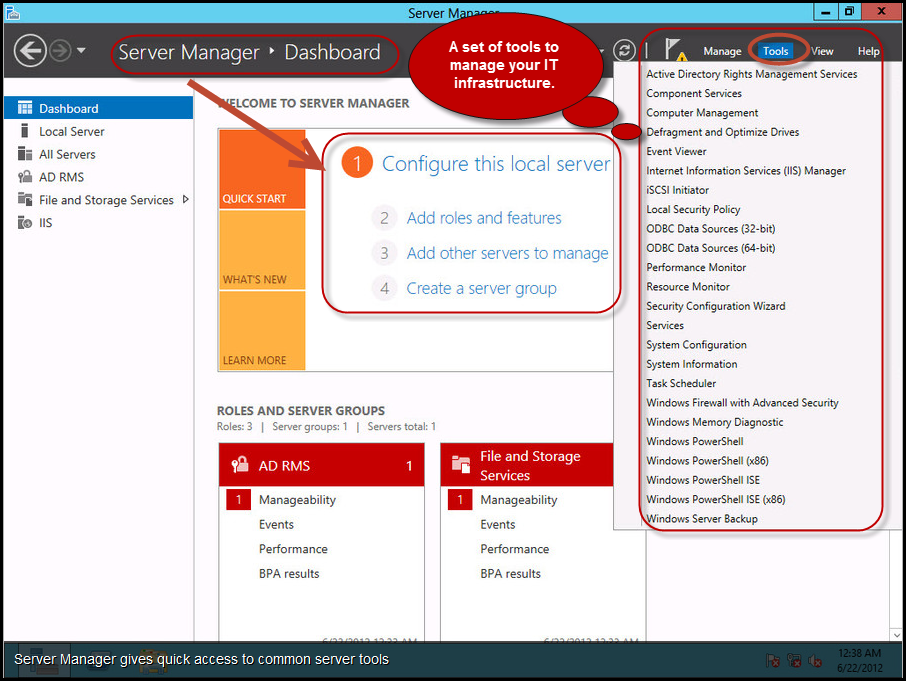Launch Windows PowerShell ISE (x86)

(x=715, y=500)
